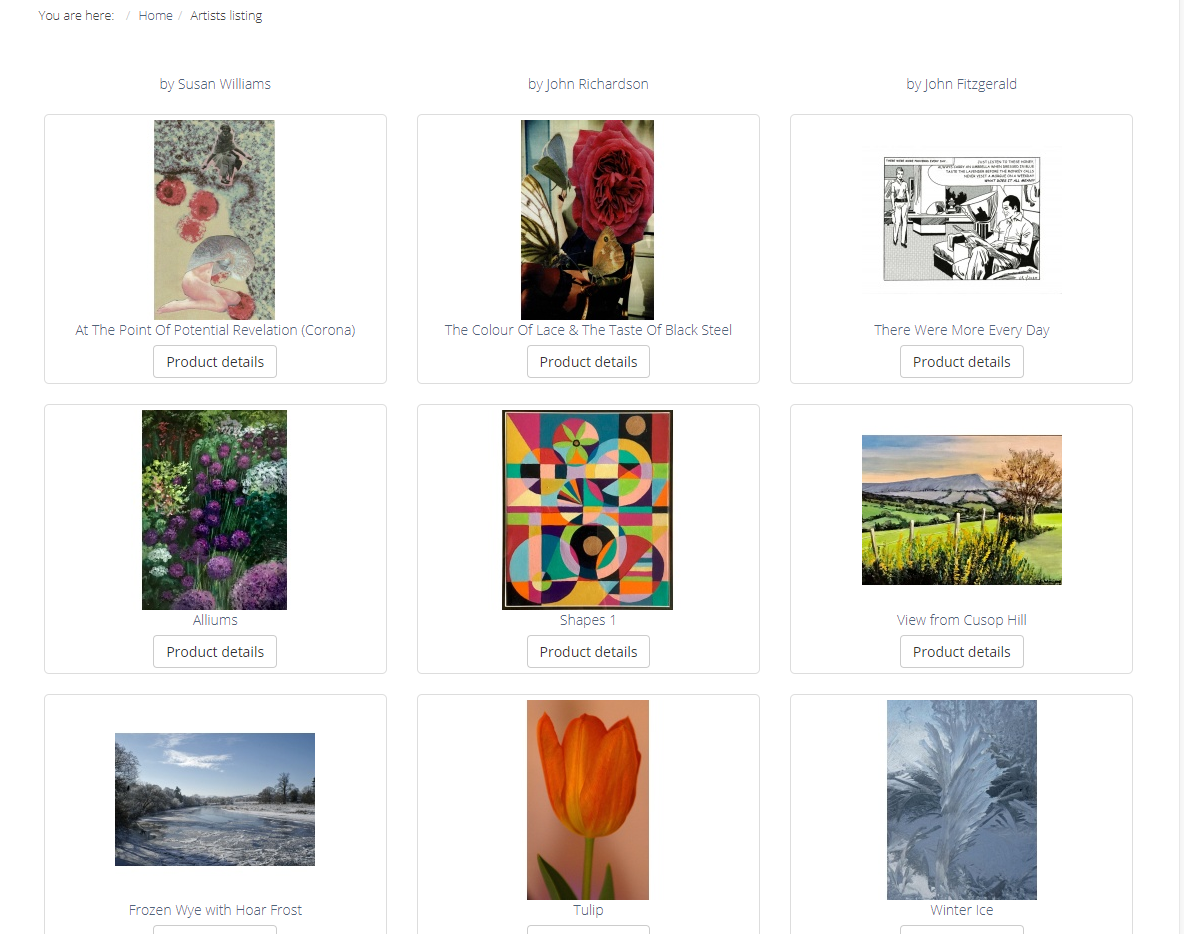The height and width of the screenshot is (934, 1184).
Task: View Product details for Alliums
Action: point(215,652)
